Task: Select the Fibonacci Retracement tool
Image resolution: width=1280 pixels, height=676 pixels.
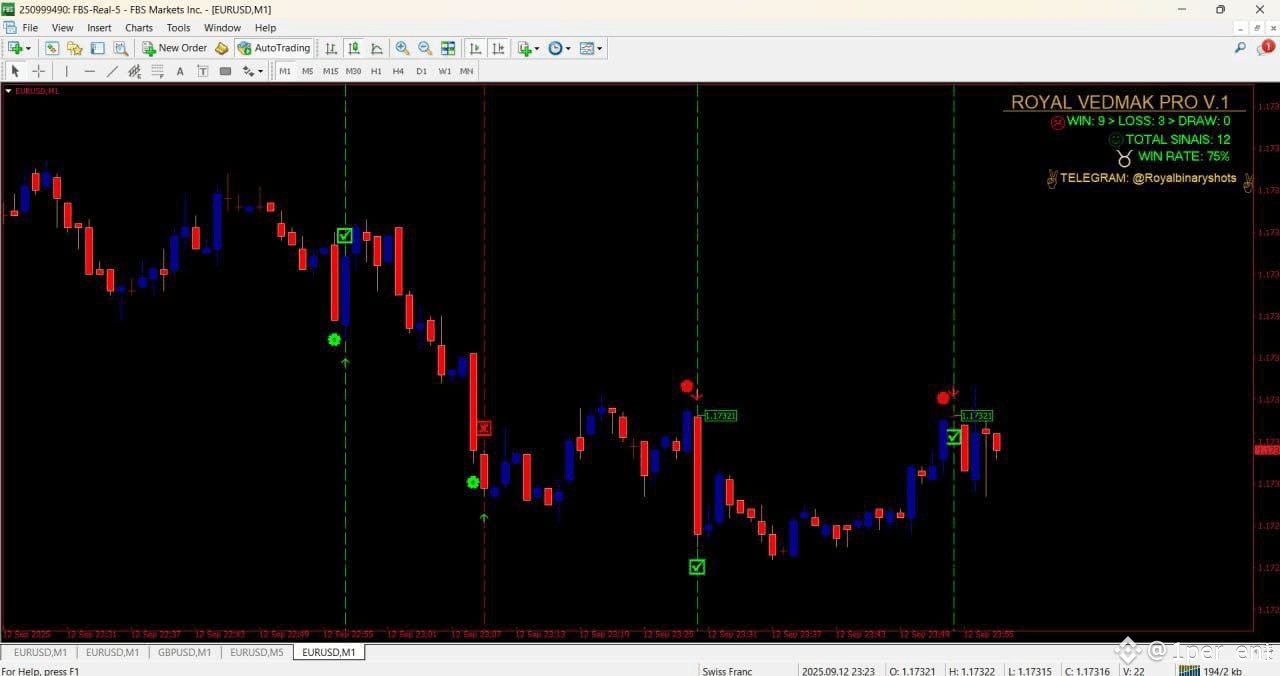Action: [157, 71]
